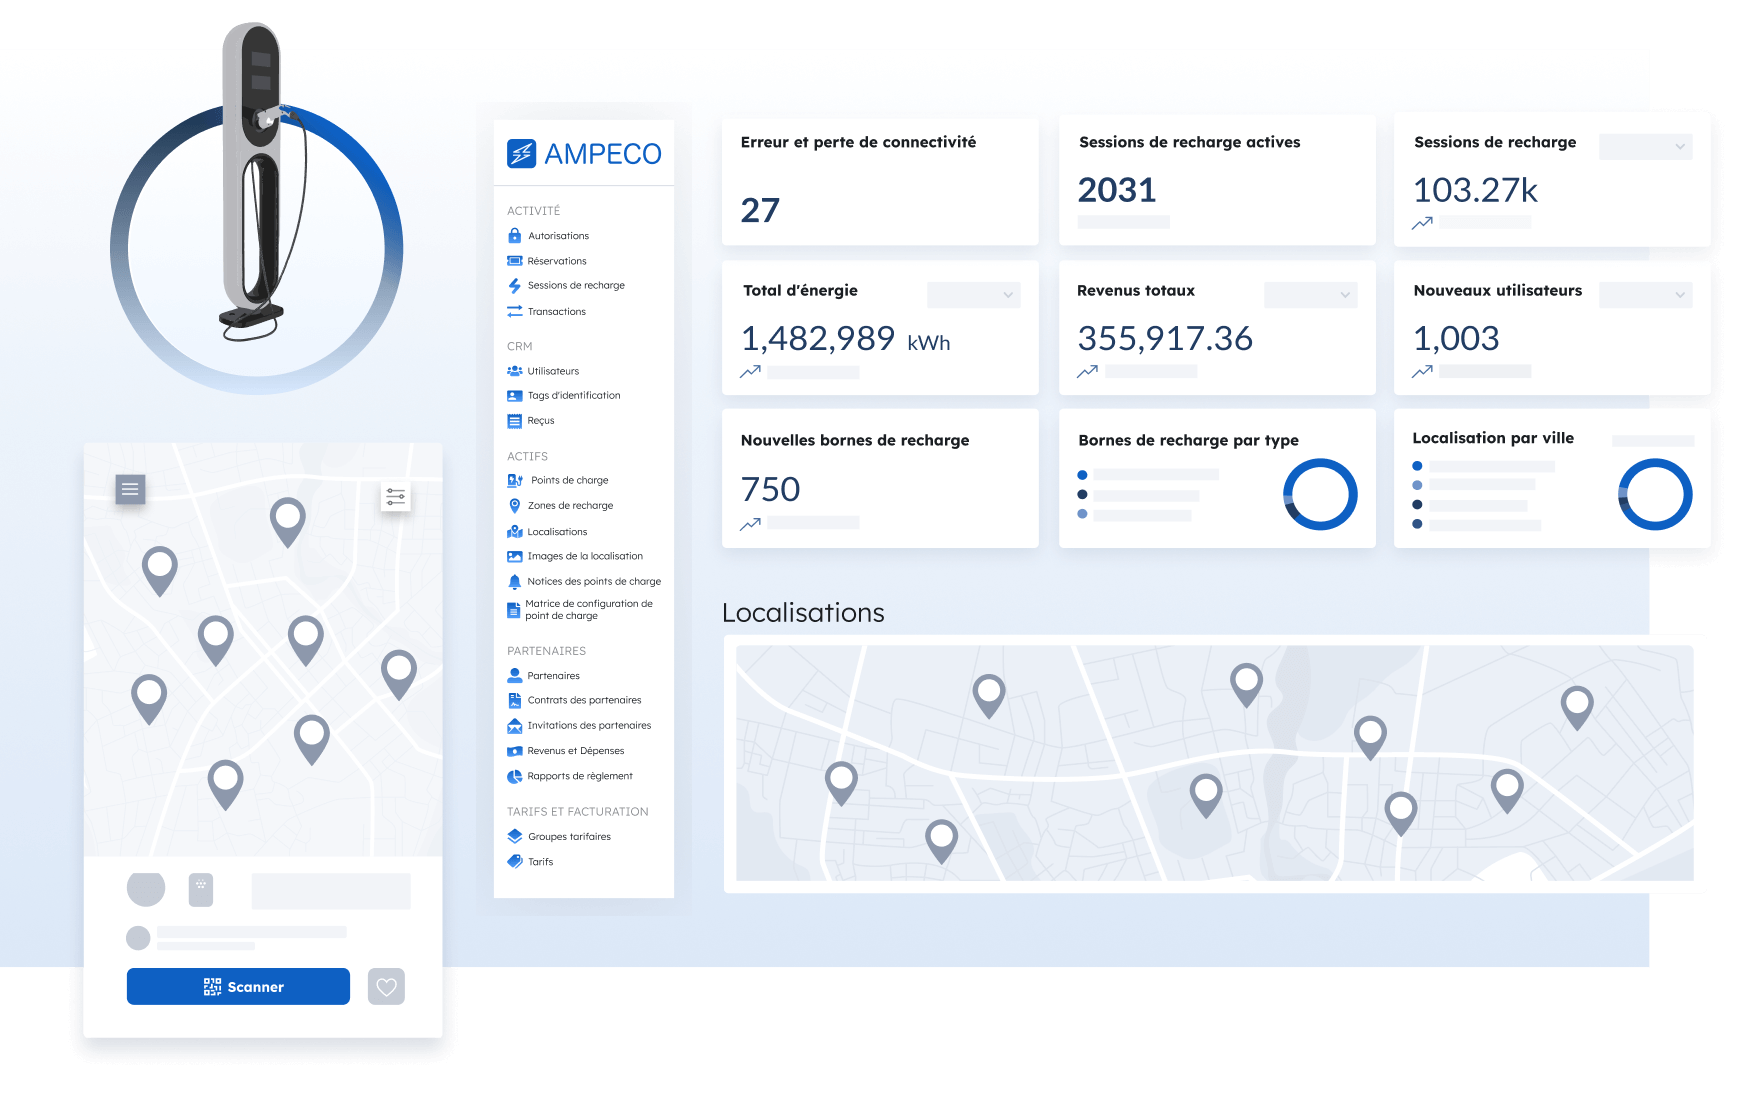Screen dimensions: 1737x1096
Task: Open Transactions link in sidebar
Action: (556, 312)
